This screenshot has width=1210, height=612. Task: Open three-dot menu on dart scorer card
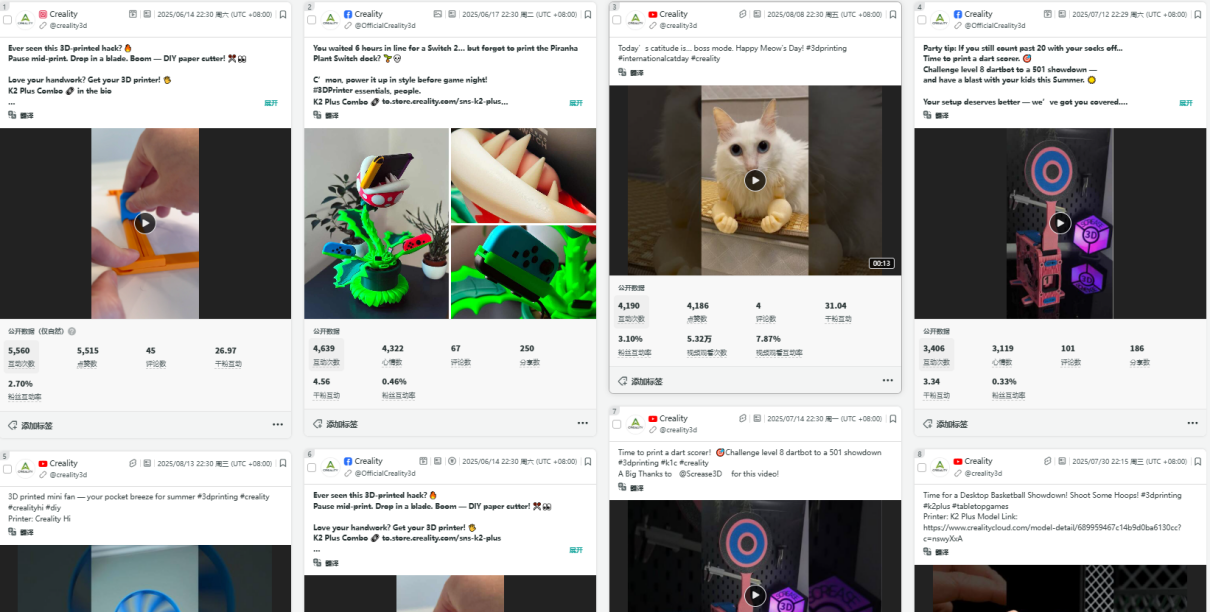coord(1192,423)
